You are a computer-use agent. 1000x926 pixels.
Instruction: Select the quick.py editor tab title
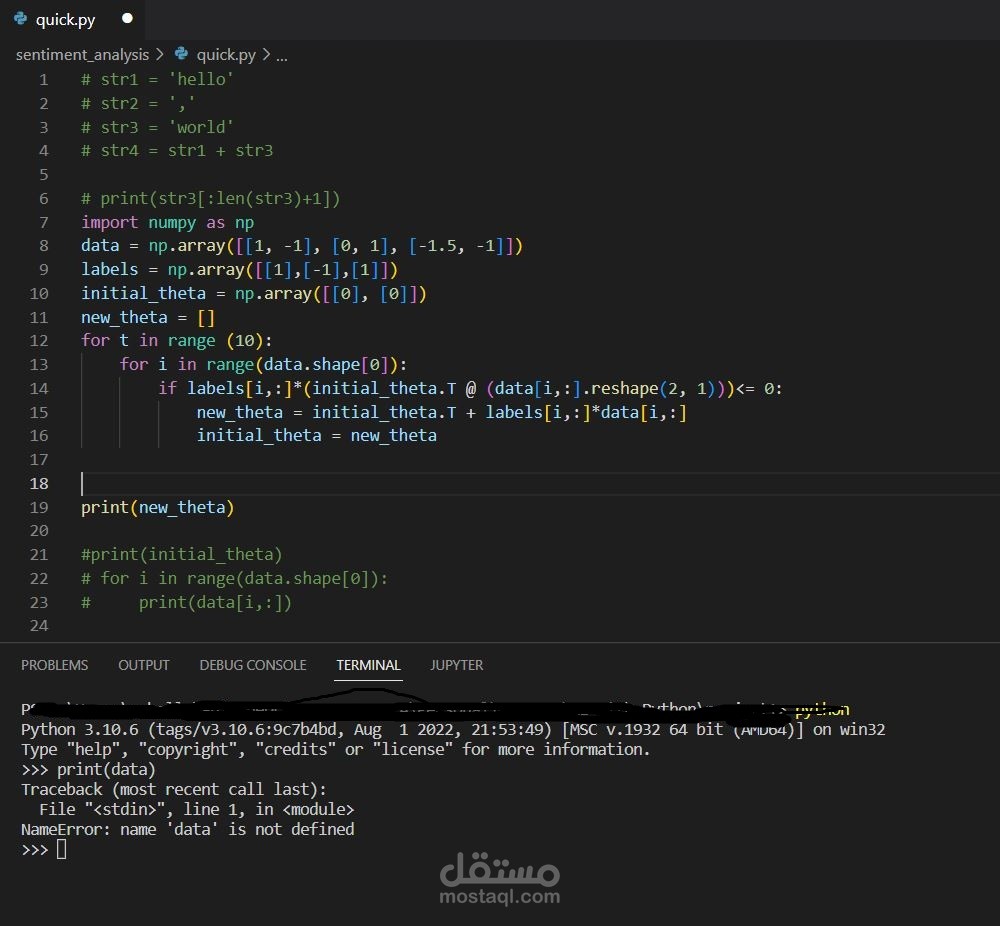pyautogui.click(x=65, y=20)
